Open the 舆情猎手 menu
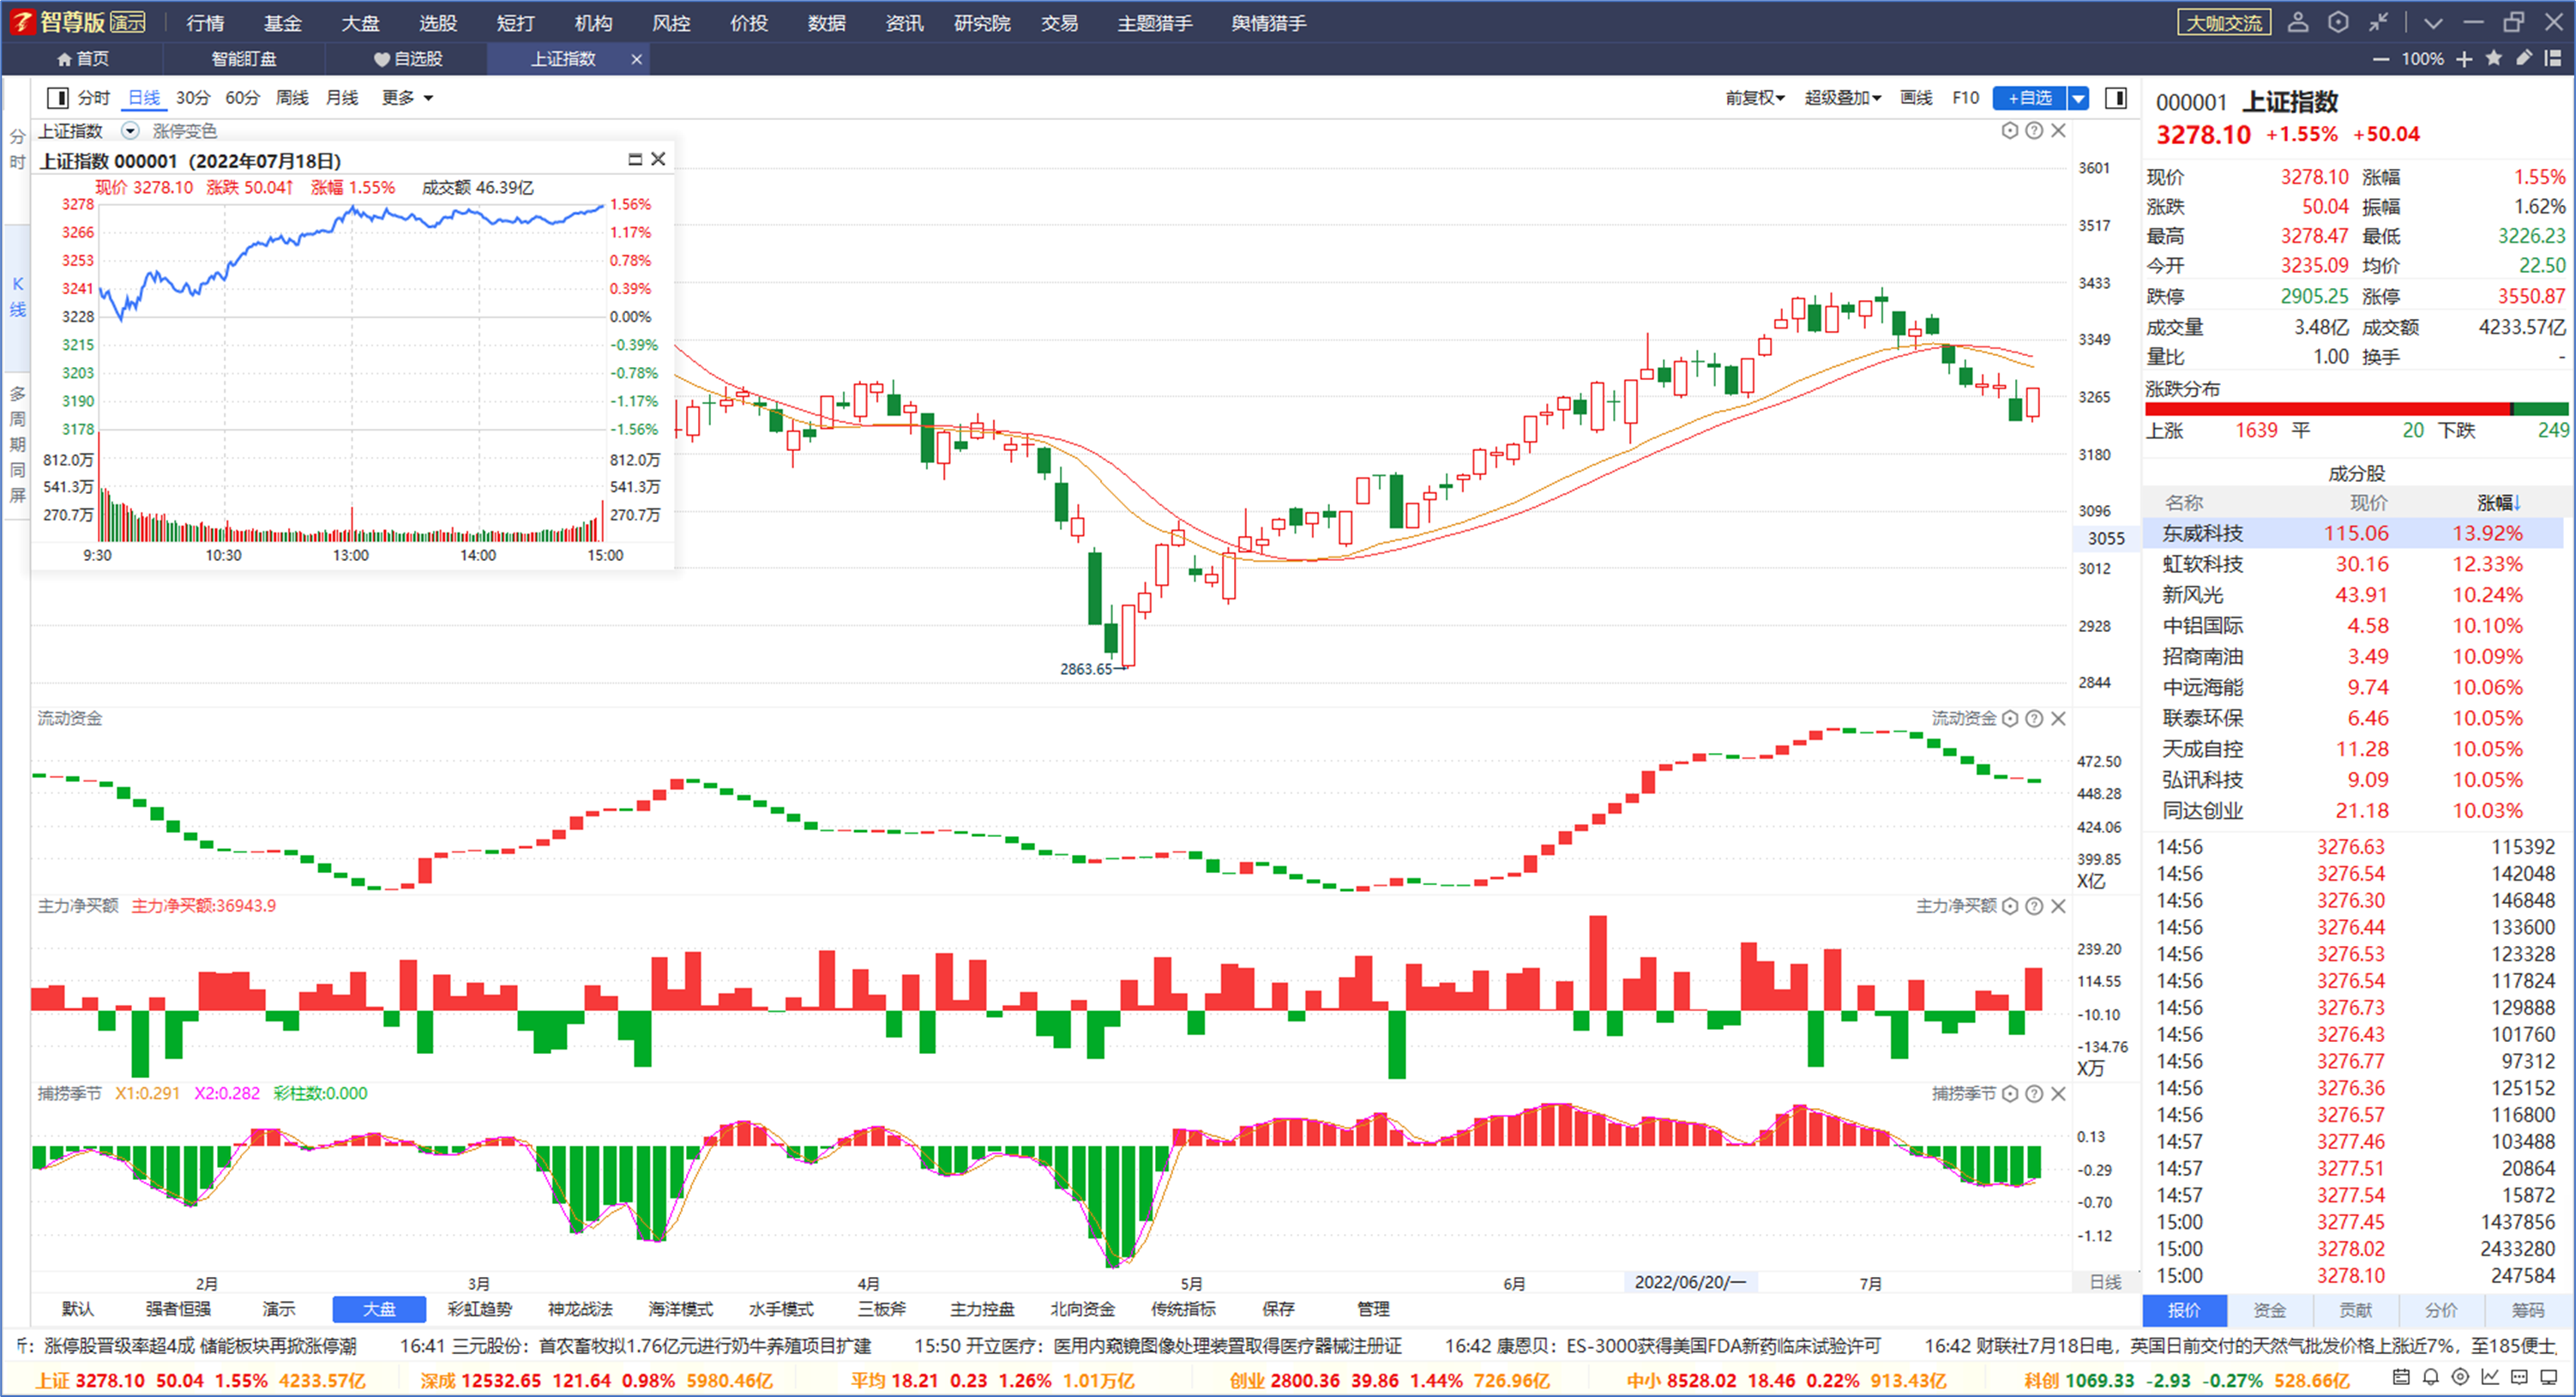This screenshot has width=2576, height=1397. pos(1268,22)
